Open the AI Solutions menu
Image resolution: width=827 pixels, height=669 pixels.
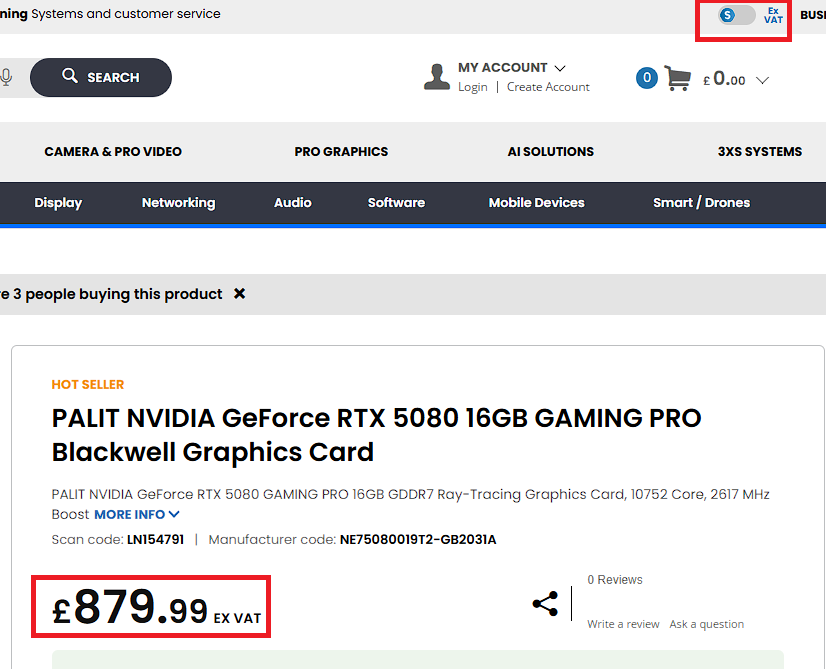[550, 152]
